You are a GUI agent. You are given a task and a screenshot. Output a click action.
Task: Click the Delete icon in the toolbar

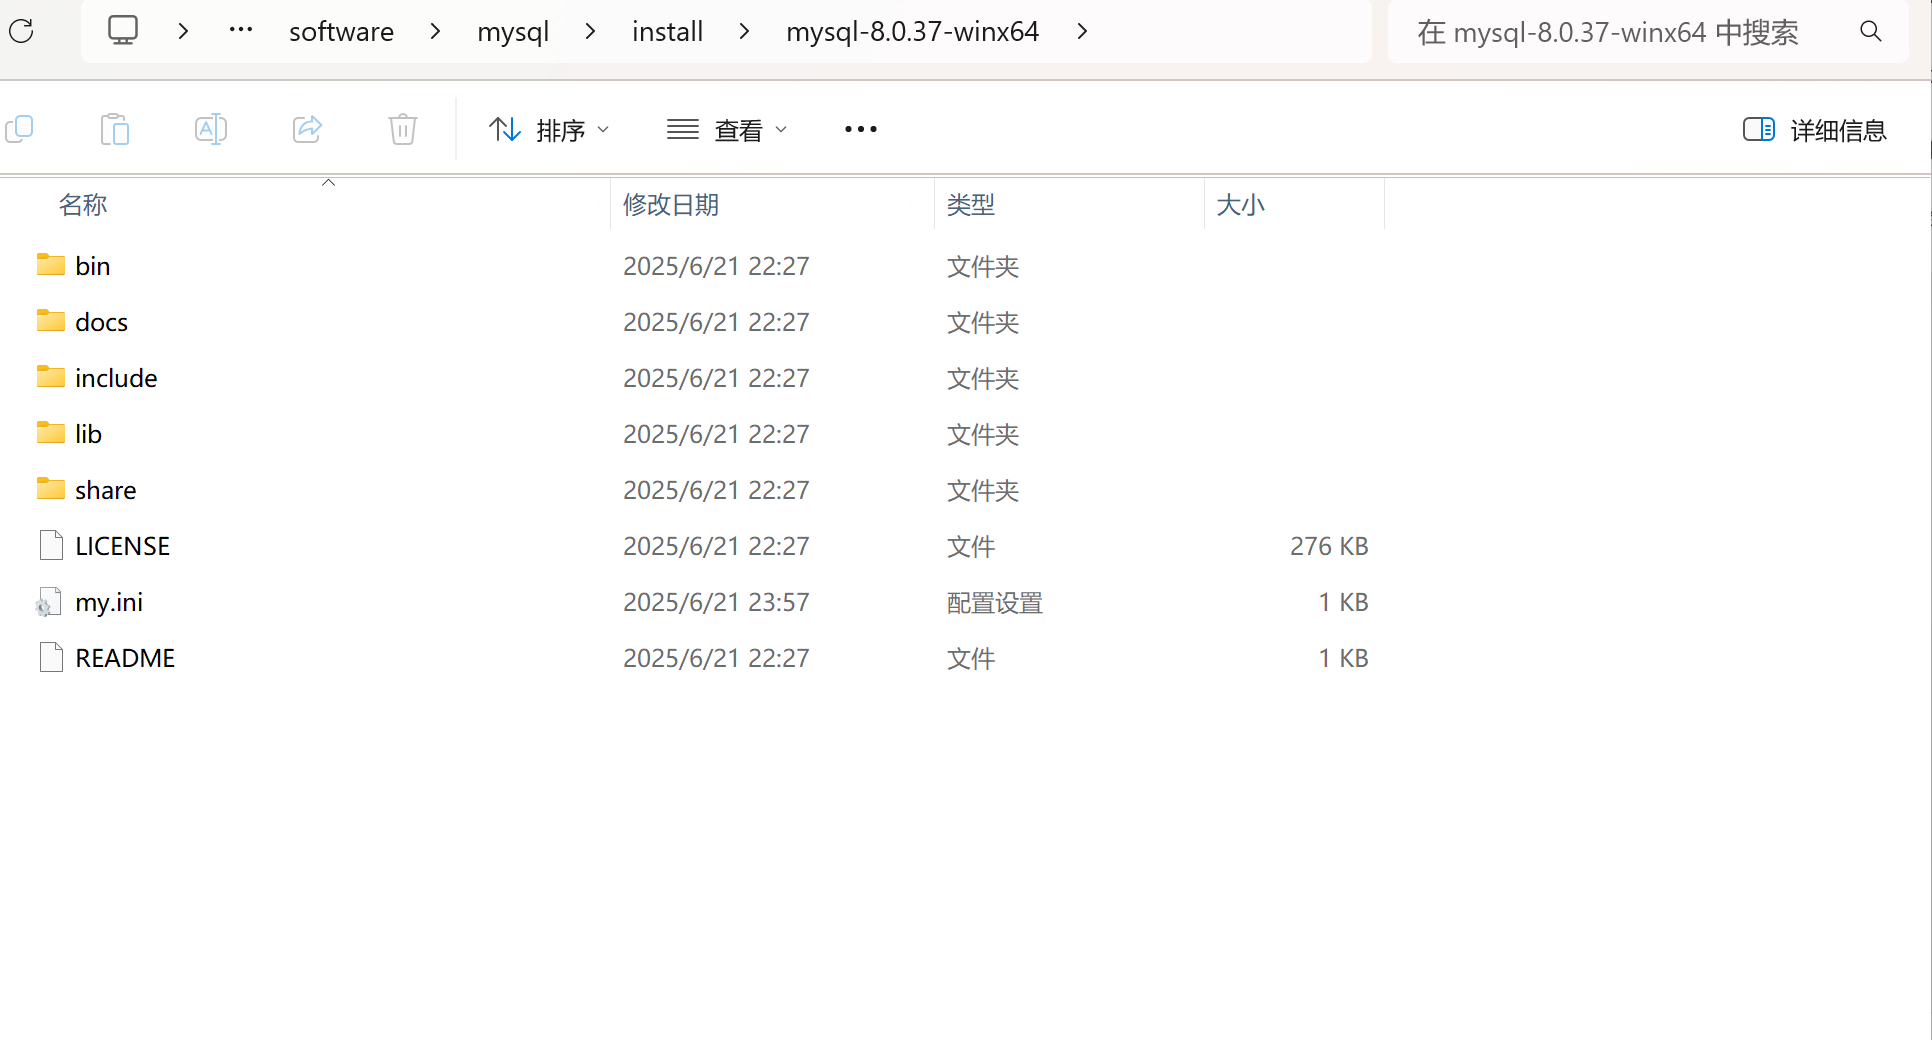click(402, 129)
